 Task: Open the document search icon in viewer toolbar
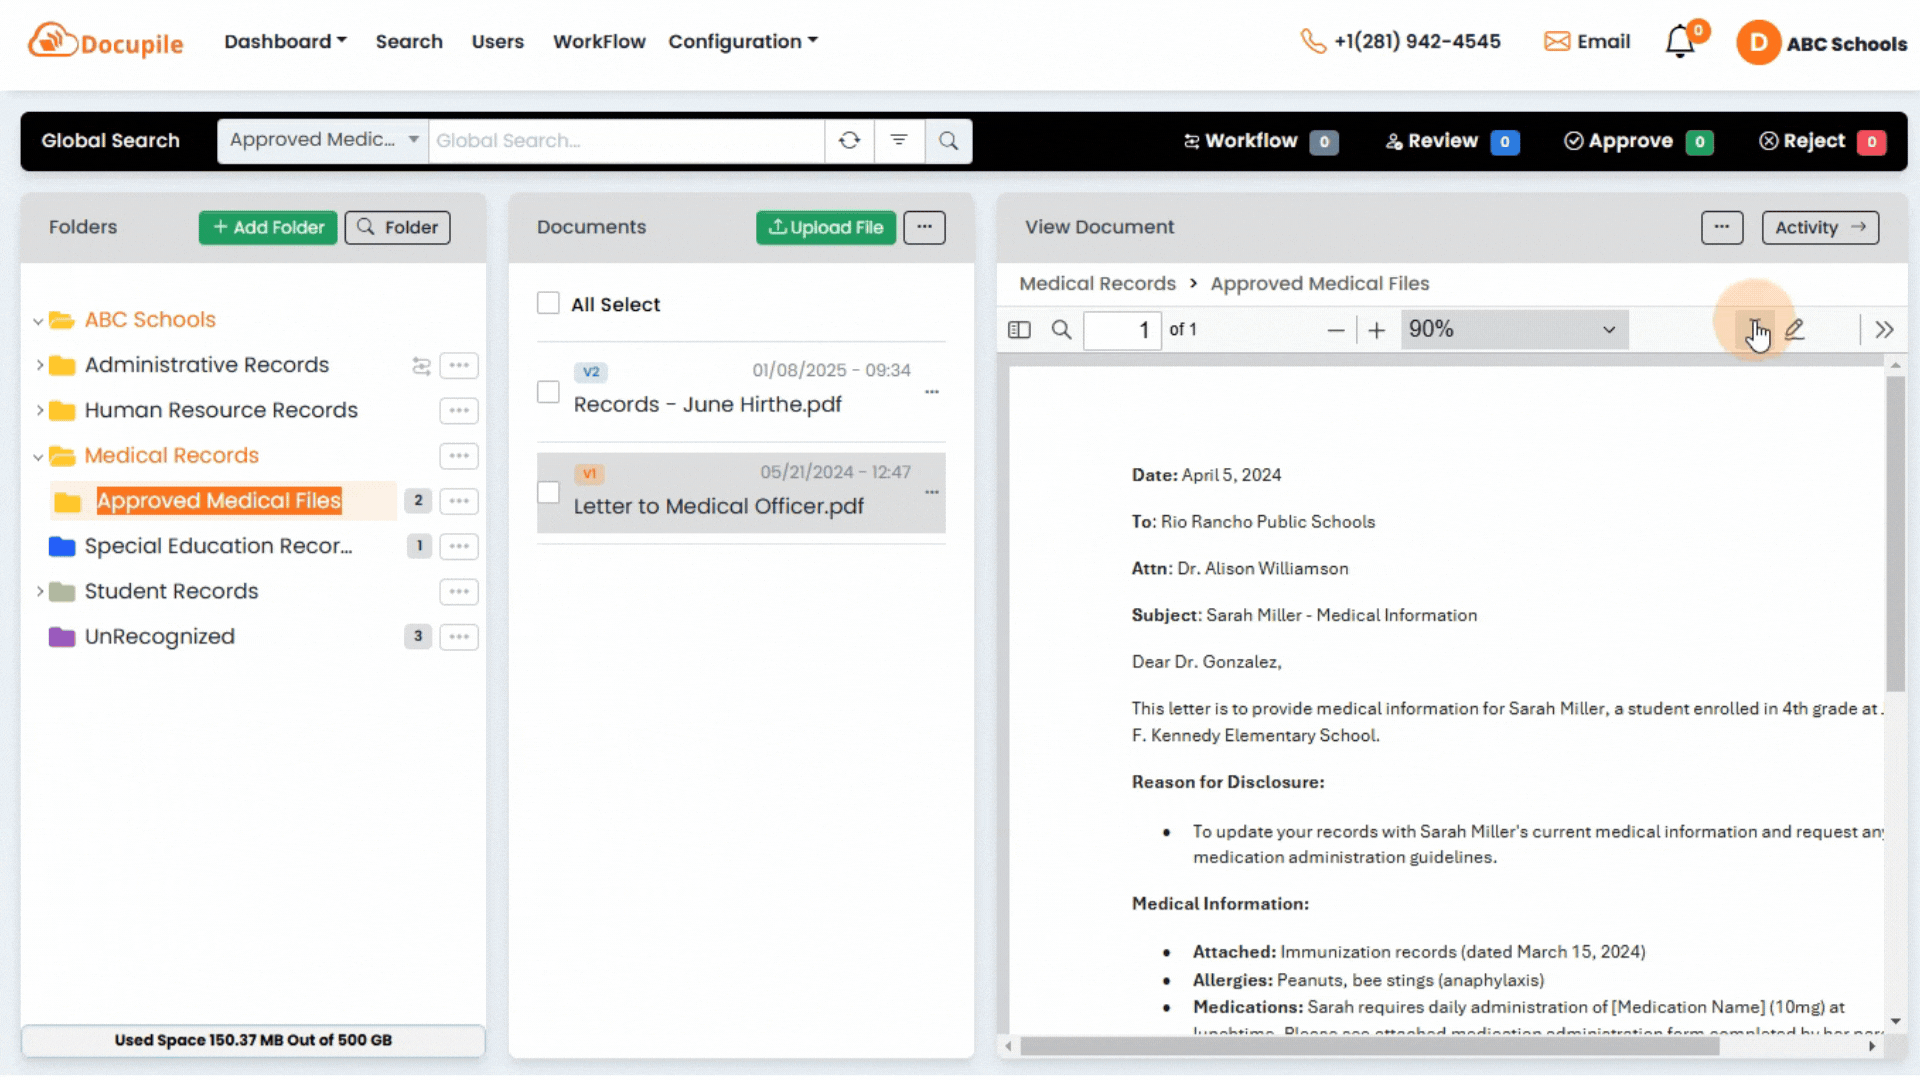(x=1062, y=329)
